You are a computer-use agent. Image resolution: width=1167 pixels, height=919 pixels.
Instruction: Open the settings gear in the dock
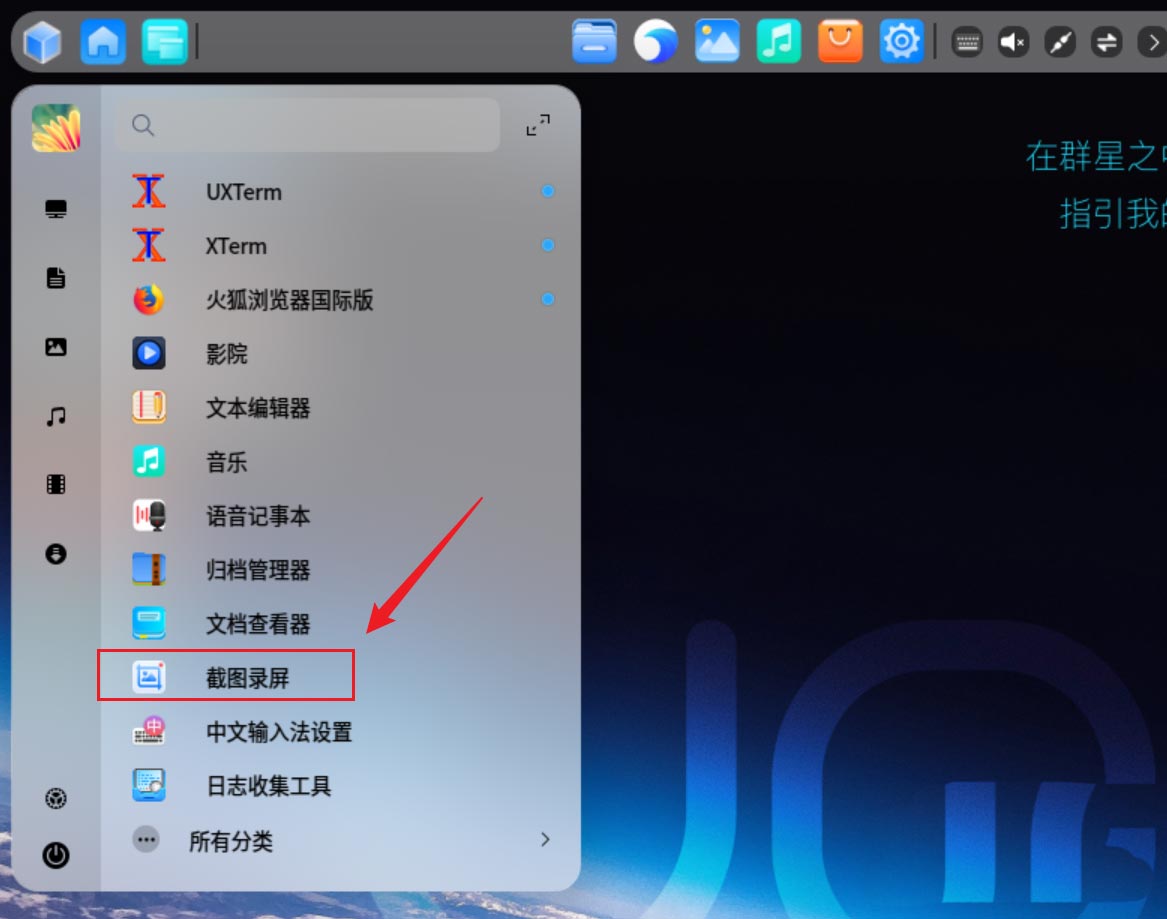pos(901,41)
